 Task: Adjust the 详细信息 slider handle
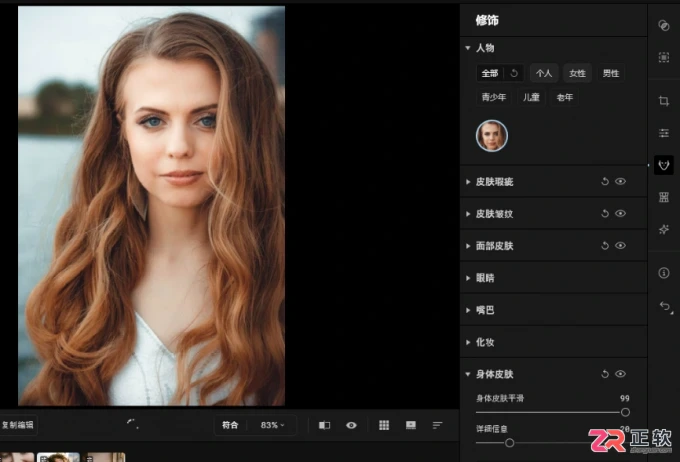coord(510,442)
